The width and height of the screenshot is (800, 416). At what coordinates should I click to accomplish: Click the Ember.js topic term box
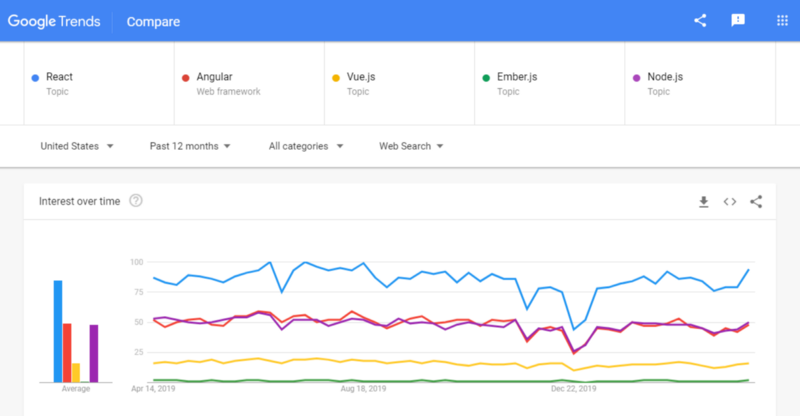[549, 83]
